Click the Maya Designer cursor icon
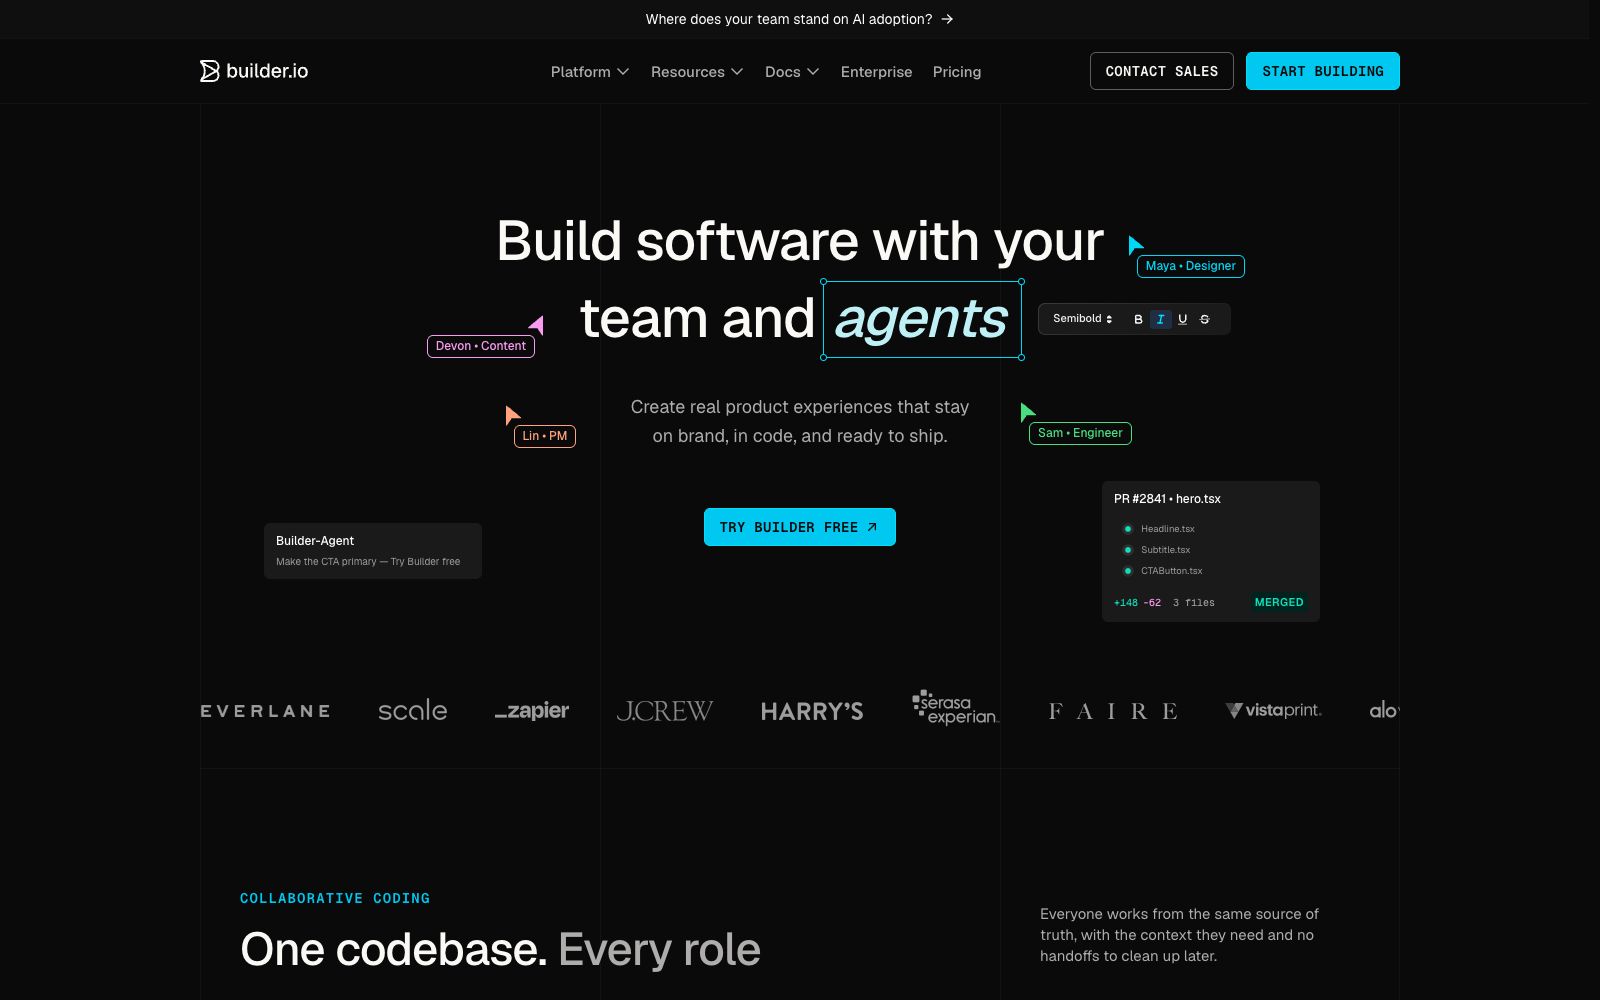The height and width of the screenshot is (1000, 1600). click(x=1135, y=245)
